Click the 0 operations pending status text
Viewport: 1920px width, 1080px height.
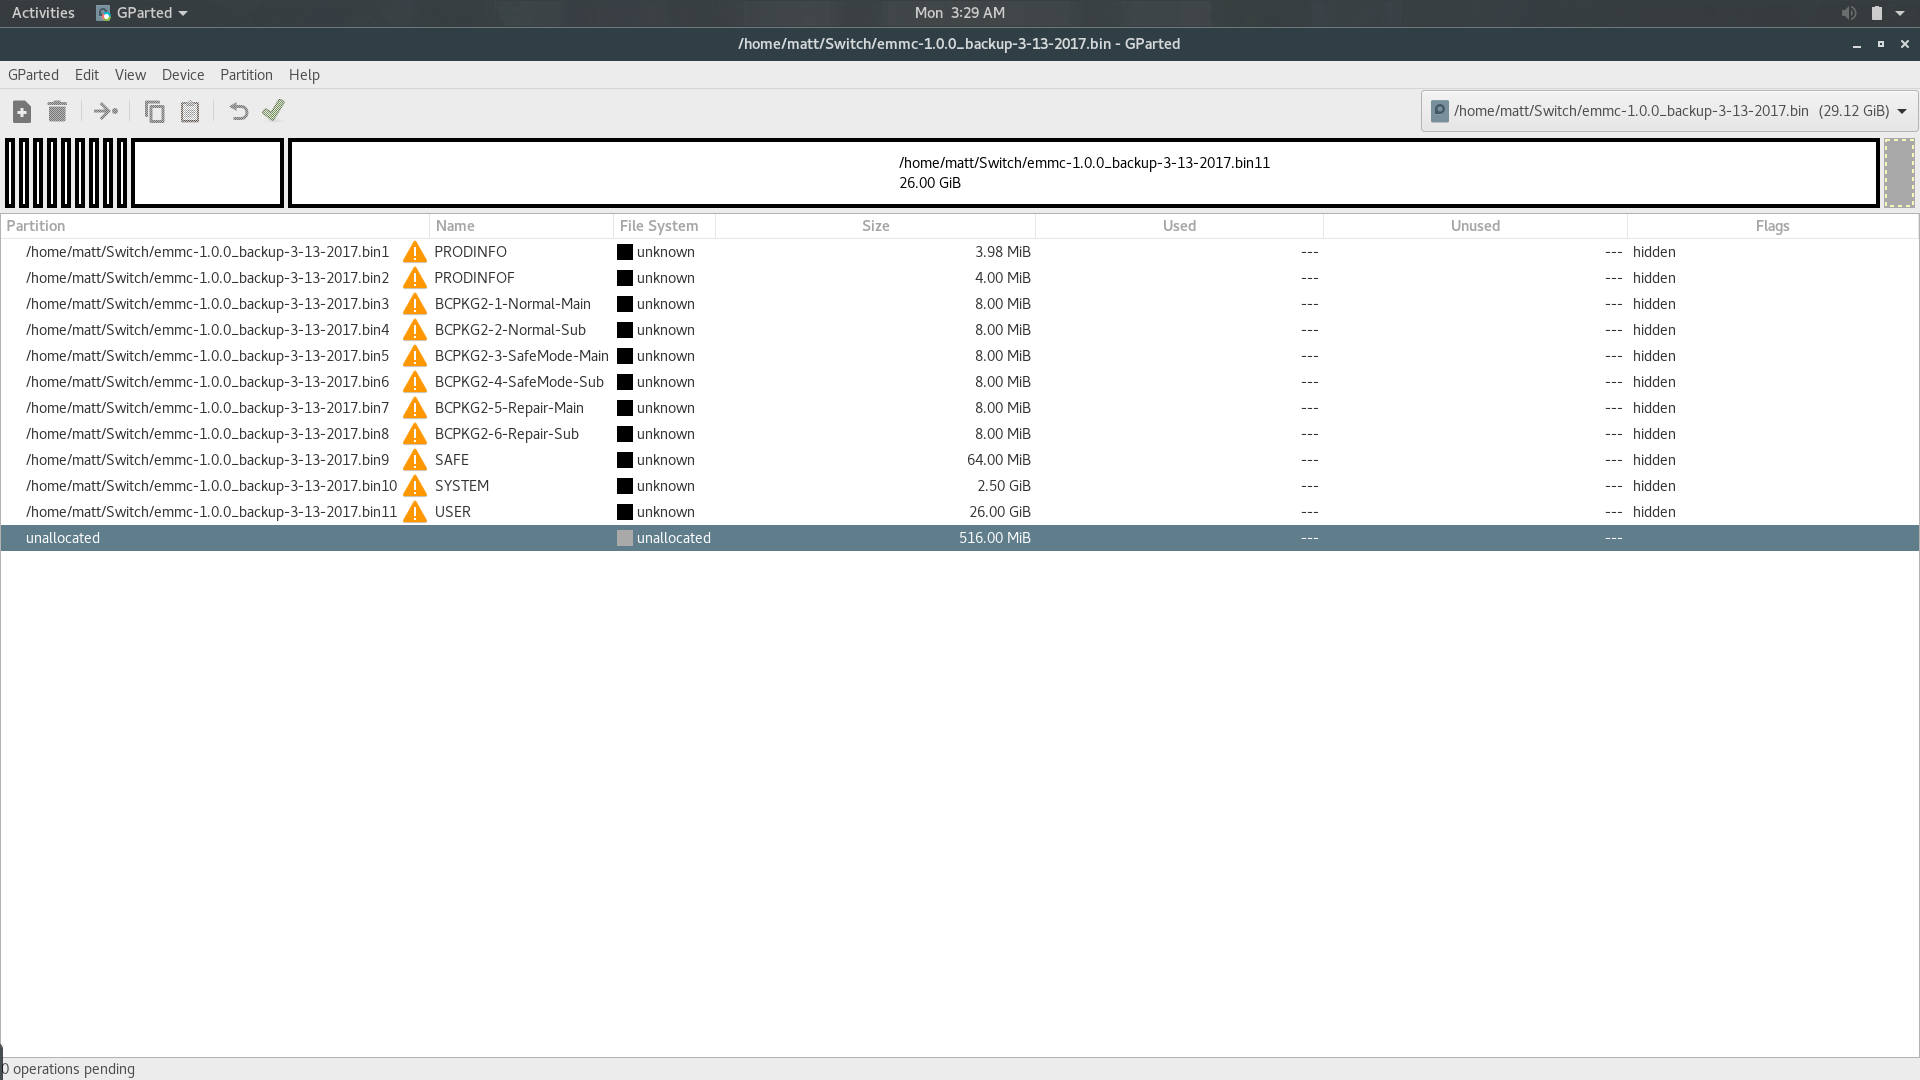point(68,1069)
